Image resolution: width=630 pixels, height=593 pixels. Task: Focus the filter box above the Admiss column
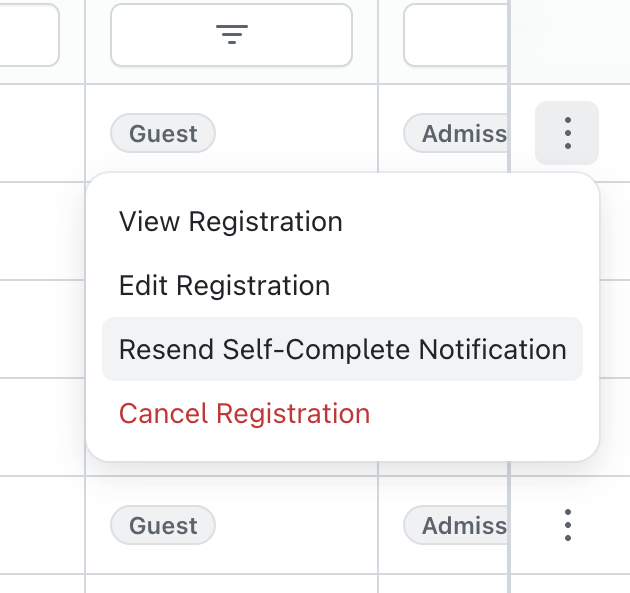click(455, 36)
